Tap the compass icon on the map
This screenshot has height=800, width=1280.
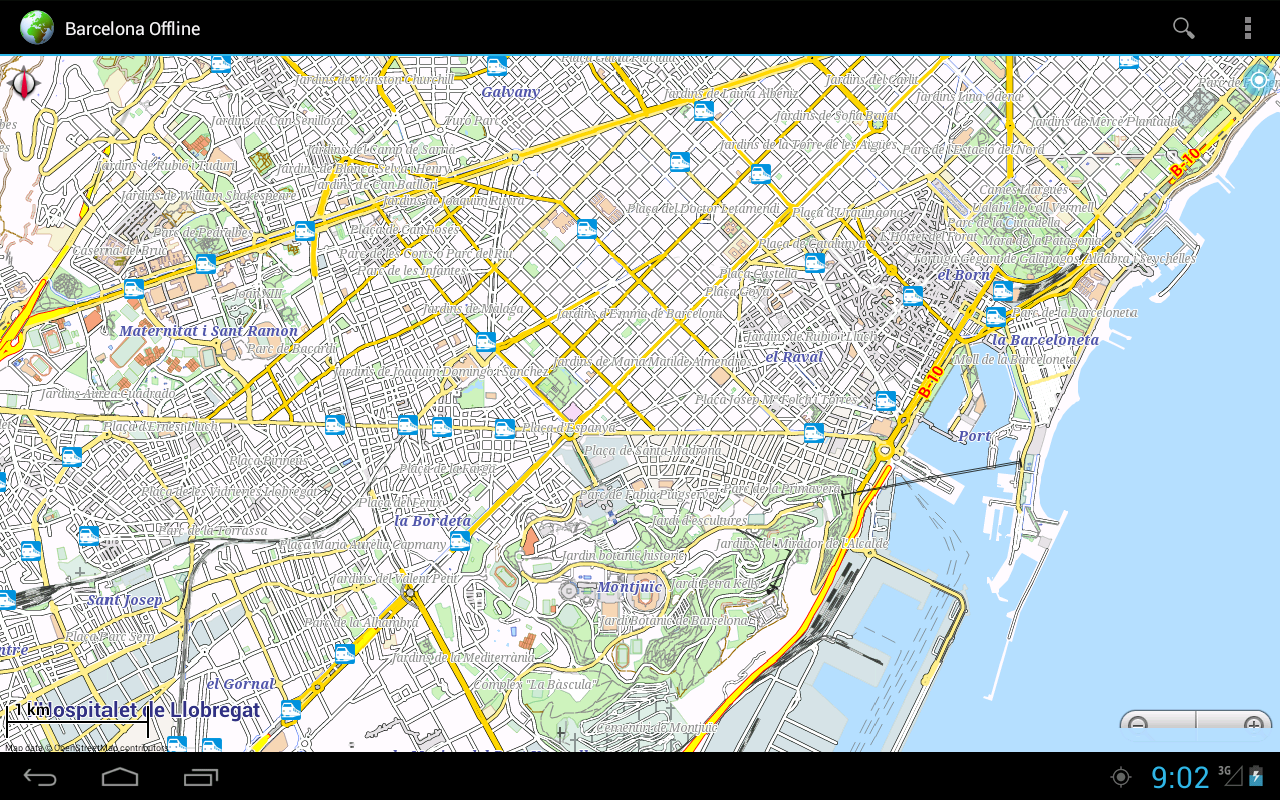tap(22, 84)
